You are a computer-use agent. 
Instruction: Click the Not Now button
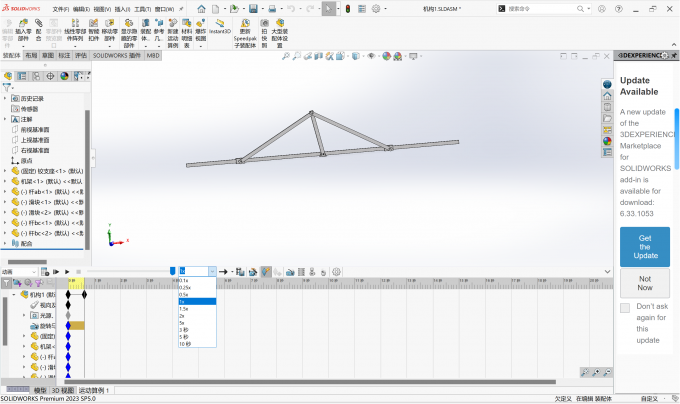click(645, 283)
